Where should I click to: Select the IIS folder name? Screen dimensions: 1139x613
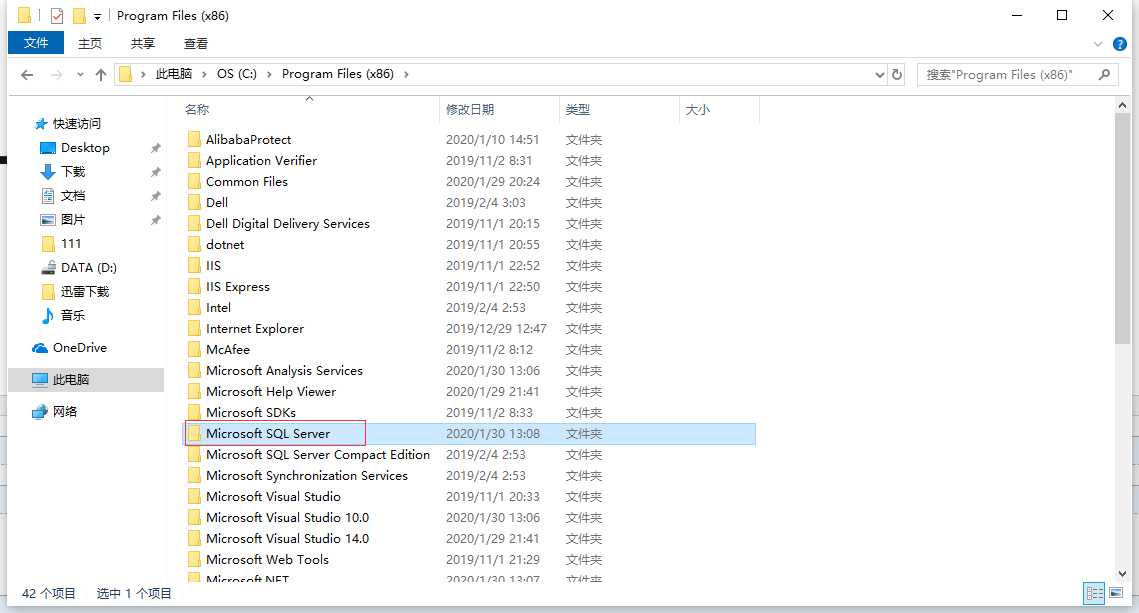pyautogui.click(x=214, y=265)
